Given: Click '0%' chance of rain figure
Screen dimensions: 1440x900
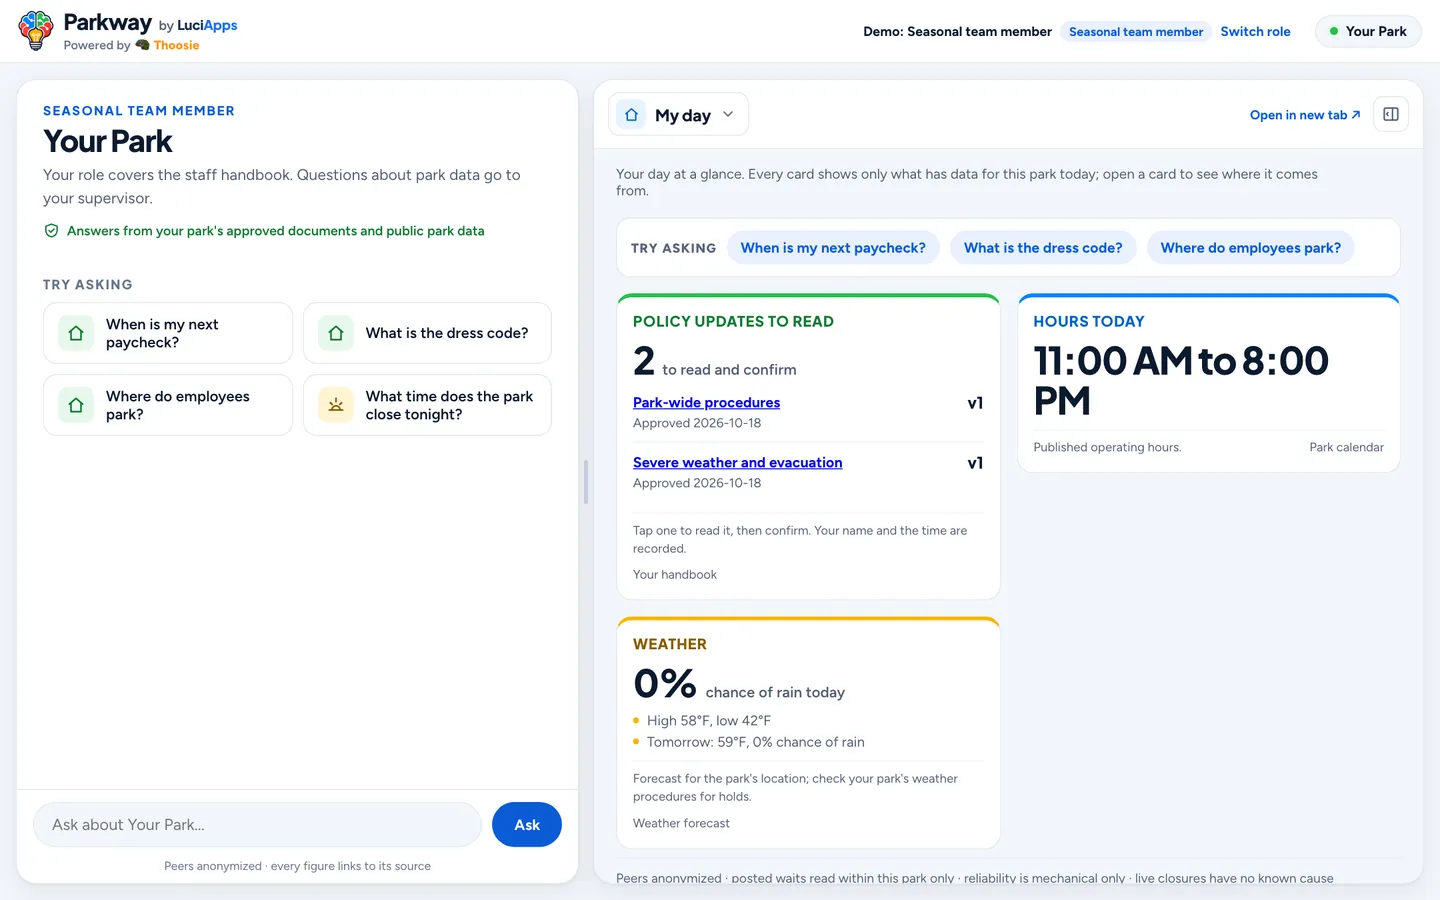Looking at the screenshot, I should tap(665, 684).
